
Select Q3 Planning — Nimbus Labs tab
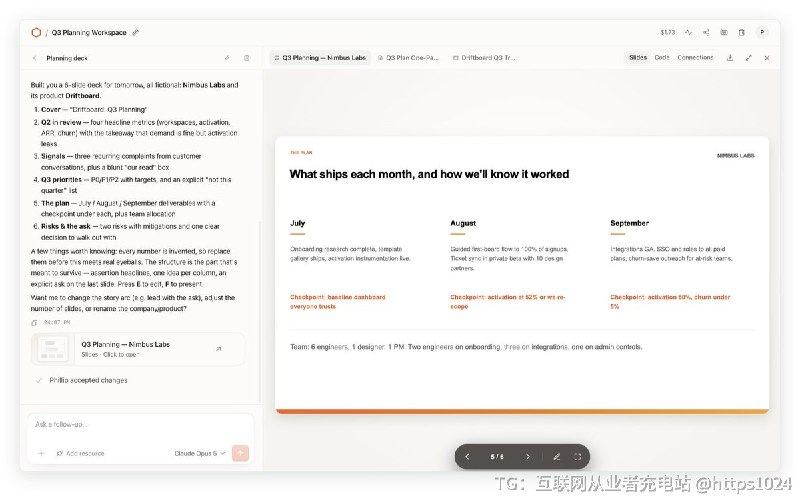[320, 58]
